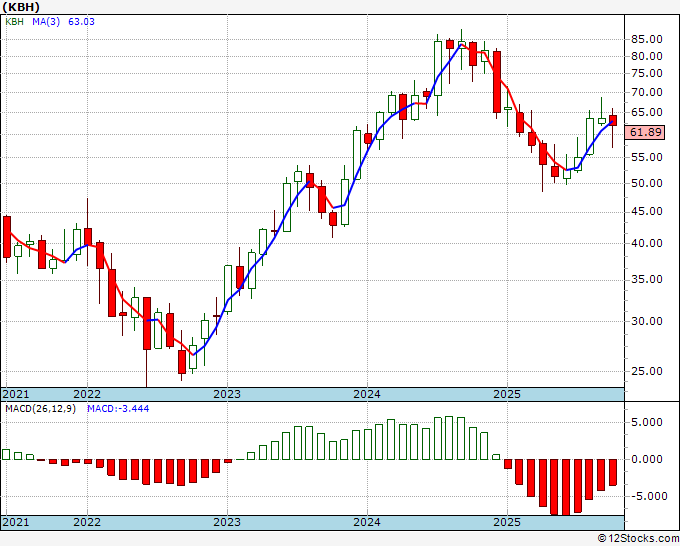Click the last red MACD histogram bar
This screenshot has width=680, height=546.
pos(612,472)
